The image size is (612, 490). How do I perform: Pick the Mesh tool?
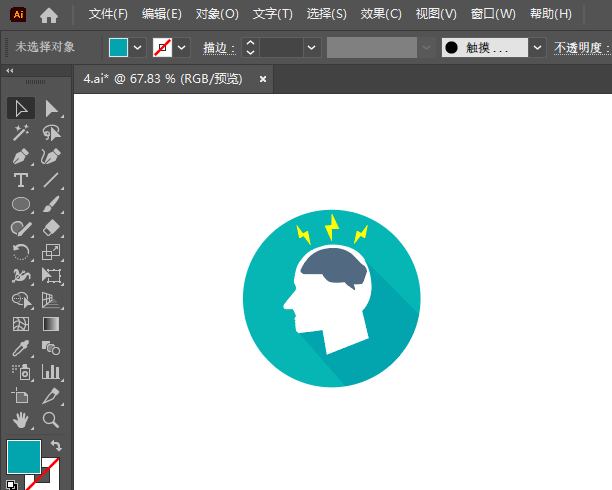[x=21, y=324]
